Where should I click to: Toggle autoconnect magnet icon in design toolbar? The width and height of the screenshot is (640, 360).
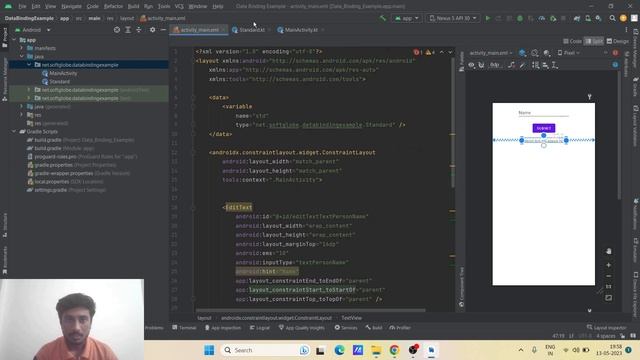(482, 65)
